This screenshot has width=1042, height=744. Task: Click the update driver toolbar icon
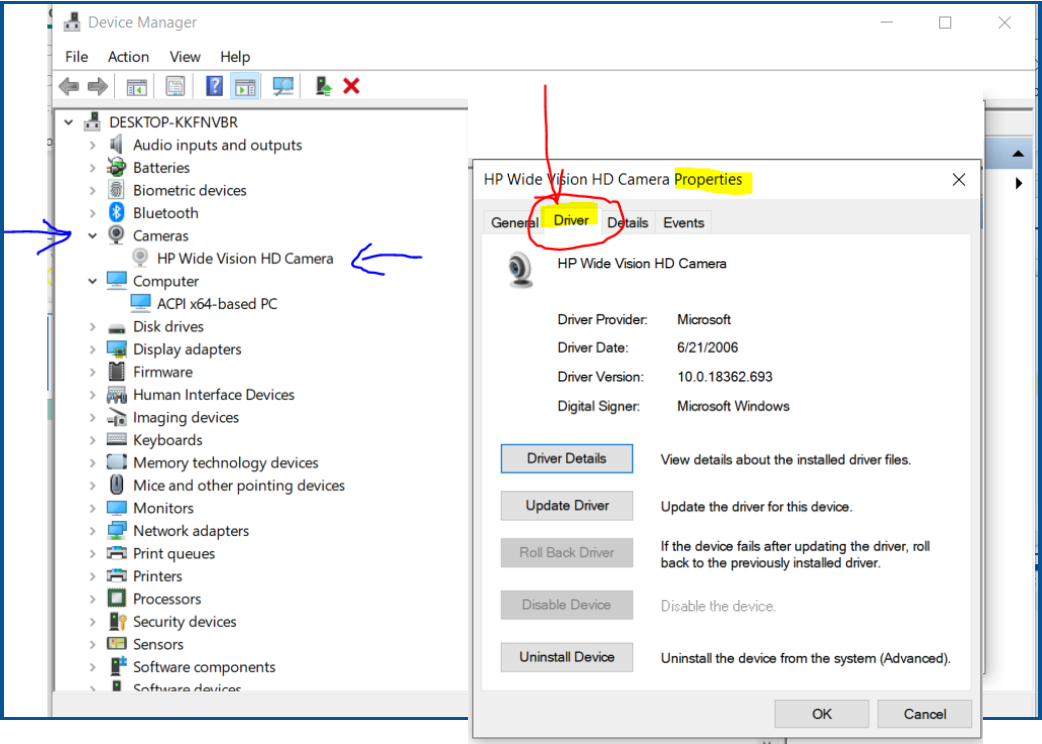point(323,86)
